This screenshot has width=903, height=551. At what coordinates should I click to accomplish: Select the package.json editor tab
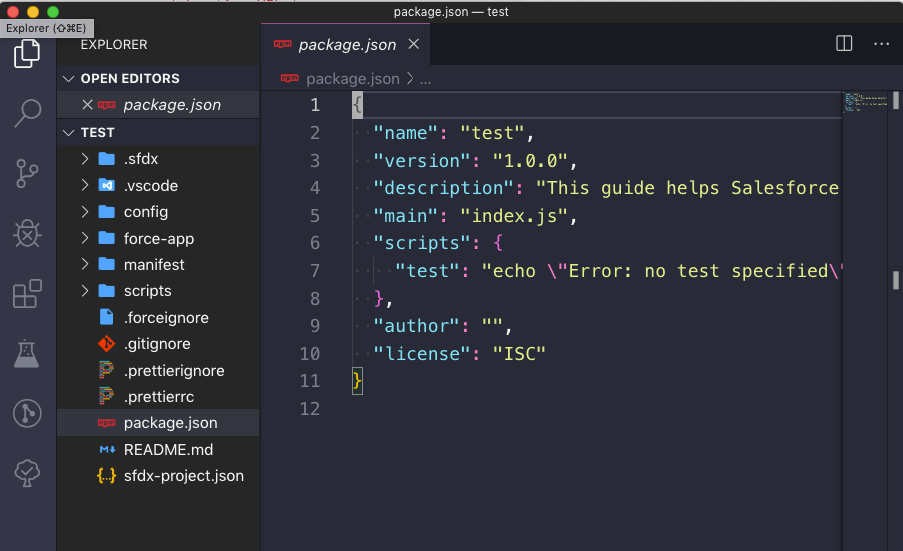(346, 44)
